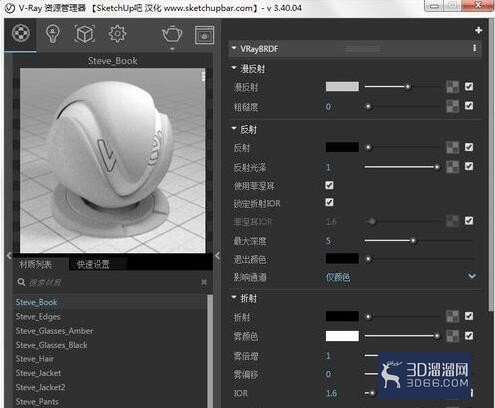Collapse the 折射 section
Image resolution: width=495 pixels, height=408 pixels.
click(x=234, y=297)
